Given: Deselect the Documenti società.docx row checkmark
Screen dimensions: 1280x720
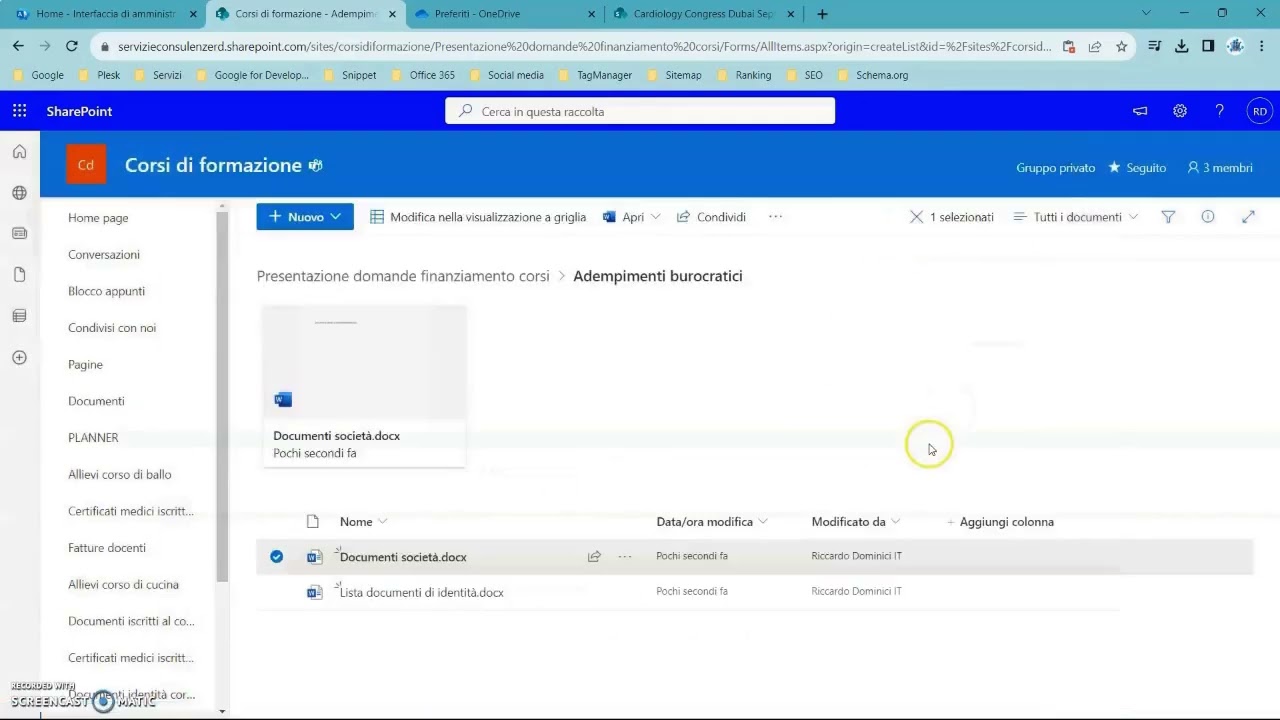Looking at the screenshot, I should [x=276, y=556].
